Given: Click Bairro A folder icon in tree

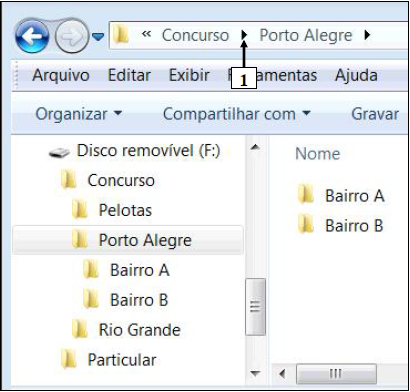Looking at the screenshot, I should coord(91,270).
